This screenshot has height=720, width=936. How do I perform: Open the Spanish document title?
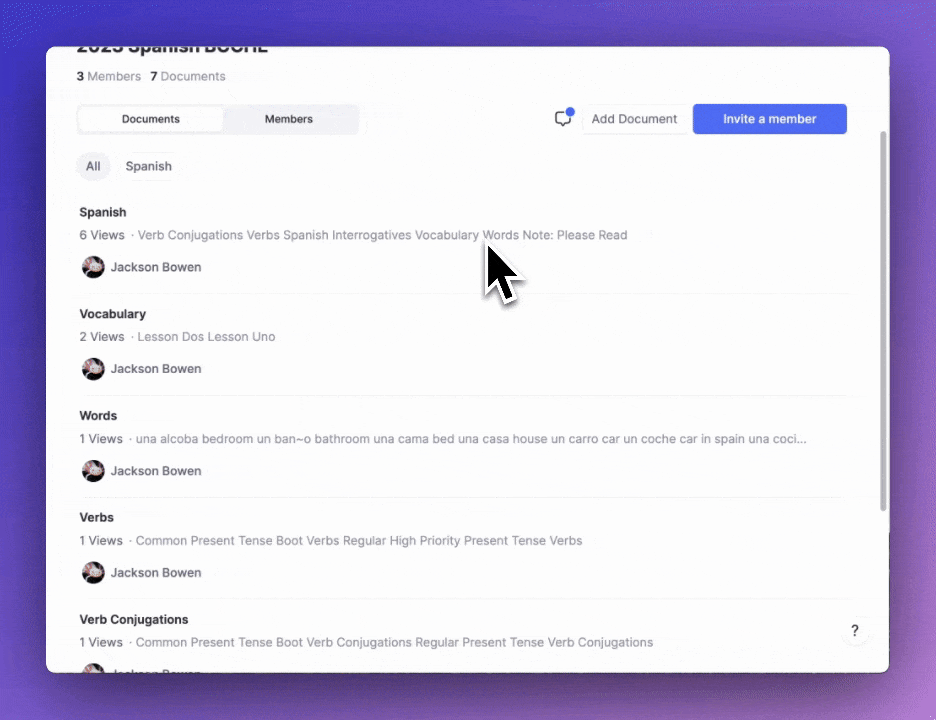click(103, 212)
